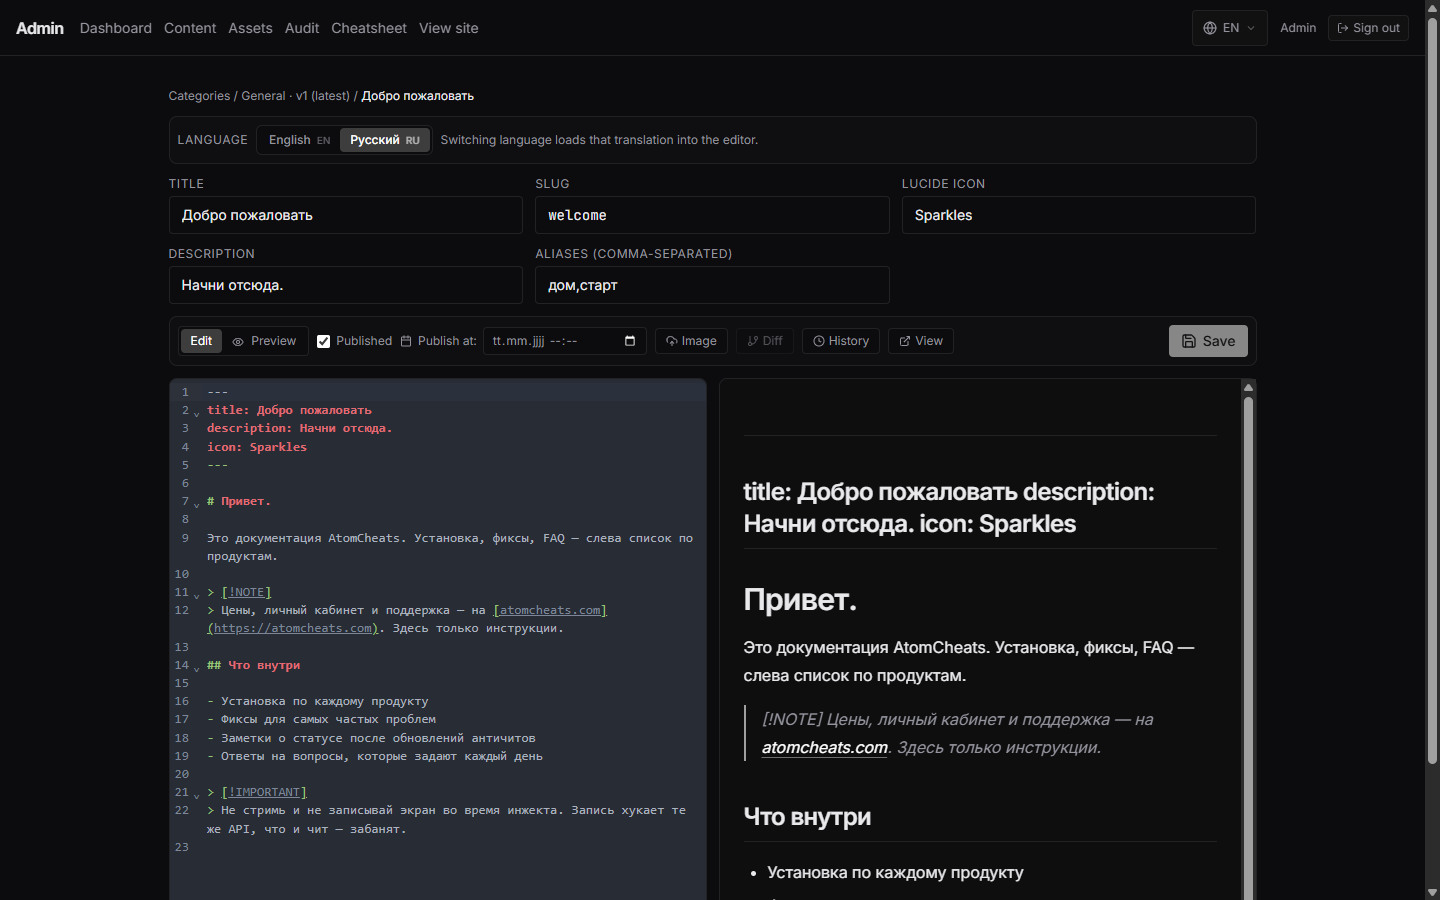Viewport: 1440px width, 900px height.
Task: Click the Title input field
Action: pos(345,215)
